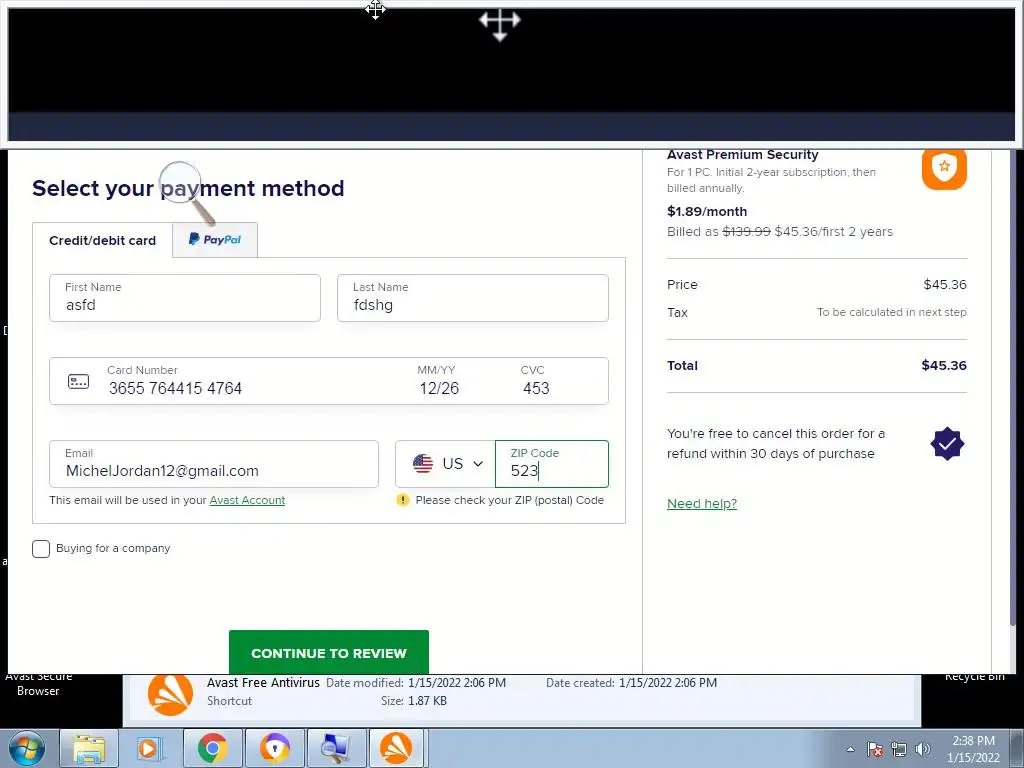
Task: Click the Avast Premium Security product title
Action: click(743, 155)
